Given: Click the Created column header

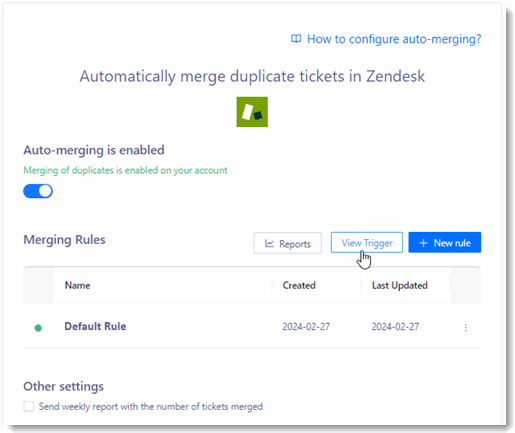Looking at the screenshot, I should tap(299, 285).
